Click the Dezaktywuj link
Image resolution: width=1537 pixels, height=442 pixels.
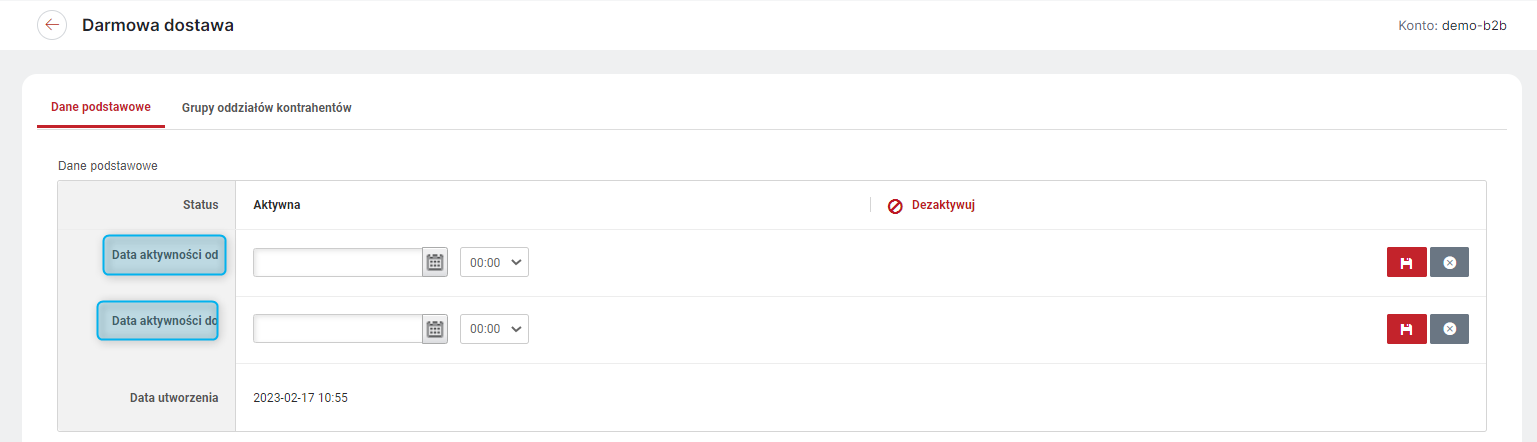(943, 205)
